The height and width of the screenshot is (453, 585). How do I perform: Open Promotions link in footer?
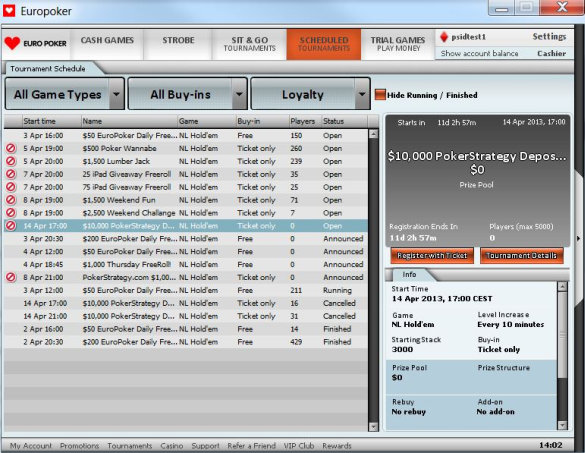click(79, 446)
